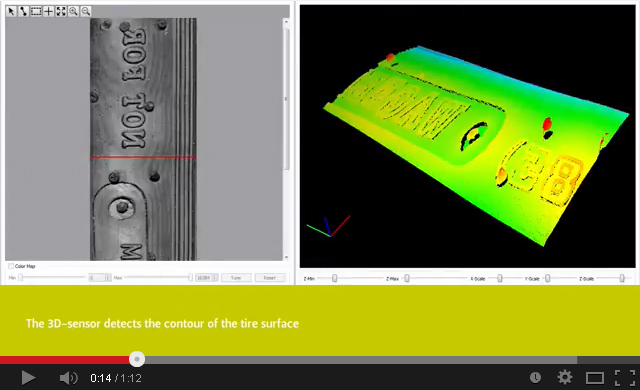Select the arrow pointer tool
Image resolution: width=640 pixels, height=390 pixels.
pos(11,11)
